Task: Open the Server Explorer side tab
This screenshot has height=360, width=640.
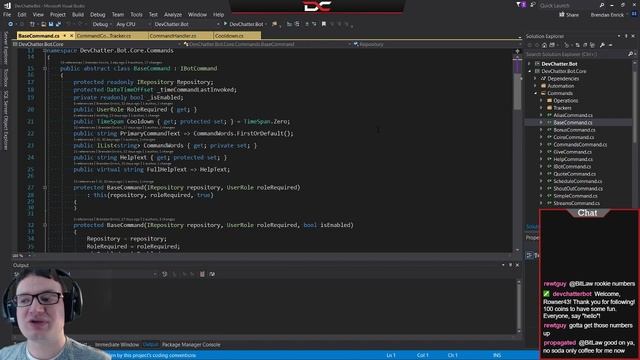Action: pyautogui.click(x=5, y=48)
